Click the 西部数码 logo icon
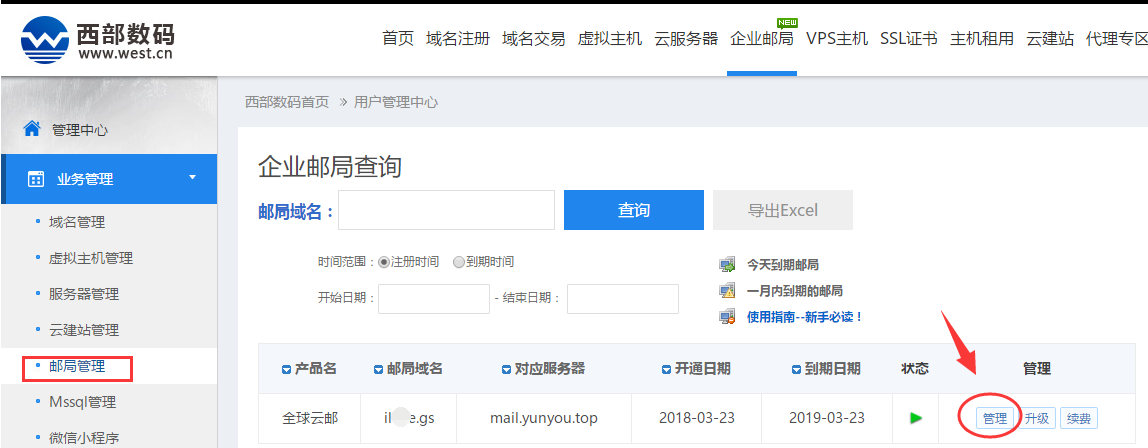The width and height of the screenshot is (1148, 448). pyautogui.click(x=44, y=39)
